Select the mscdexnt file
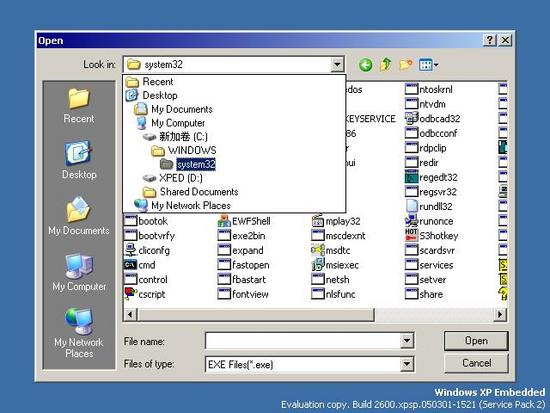Screen dimensions: 550x413 (x=338, y=235)
